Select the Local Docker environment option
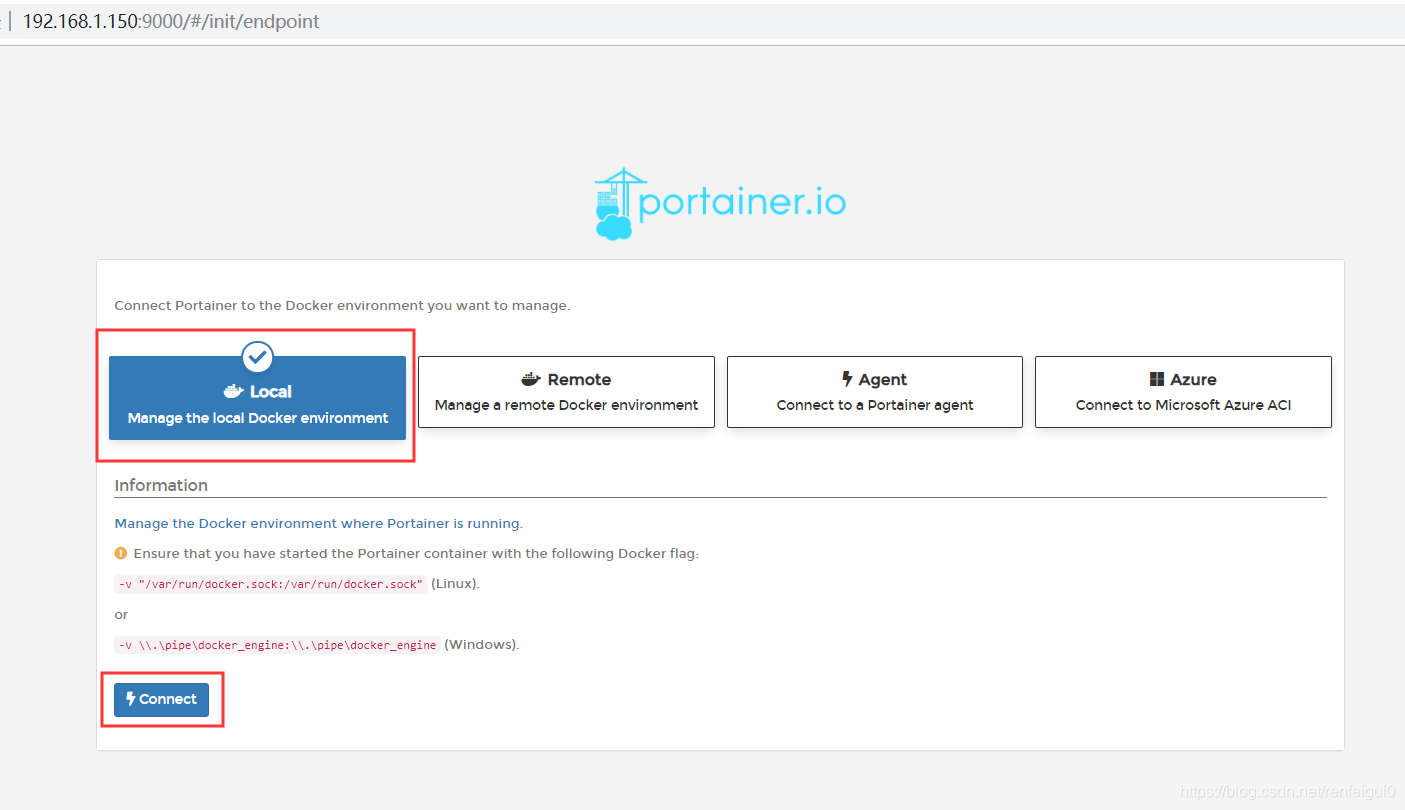This screenshot has height=810, width=1405. [257, 398]
